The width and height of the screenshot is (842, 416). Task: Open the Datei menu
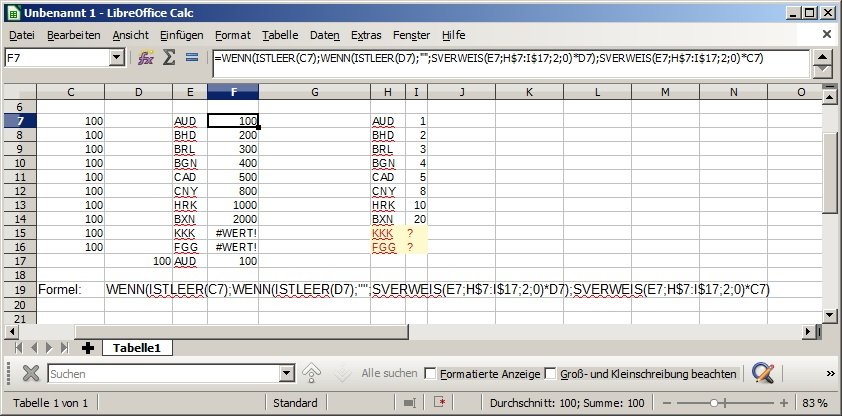(x=22, y=35)
